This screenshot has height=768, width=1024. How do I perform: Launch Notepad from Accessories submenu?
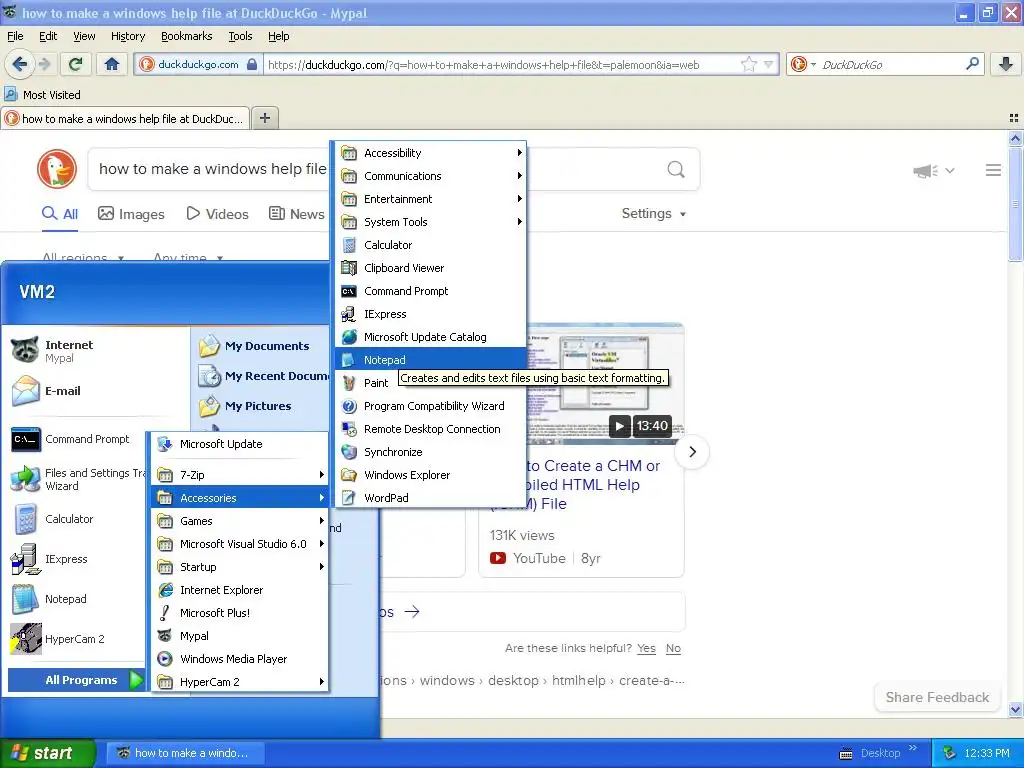click(432, 360)
